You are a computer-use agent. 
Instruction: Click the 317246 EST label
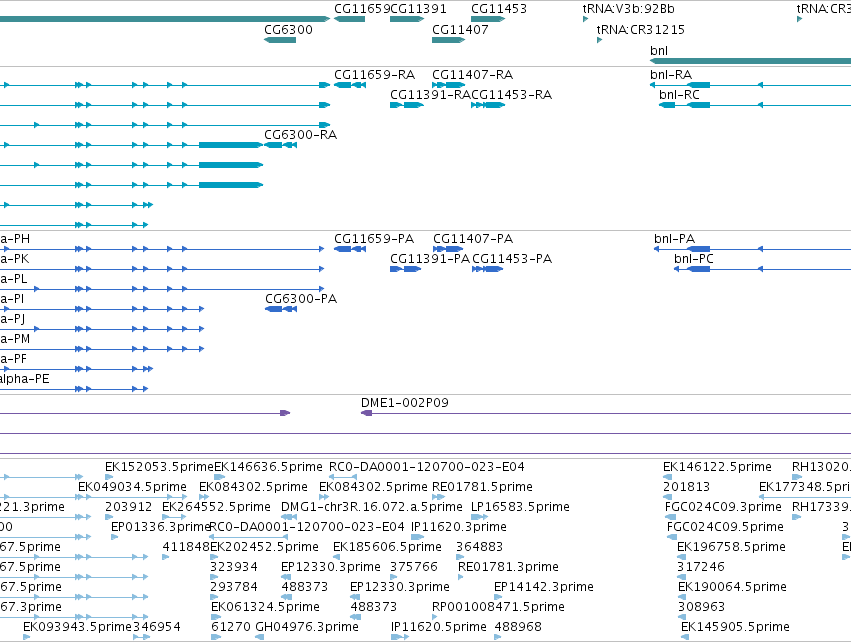click(701, 567)
